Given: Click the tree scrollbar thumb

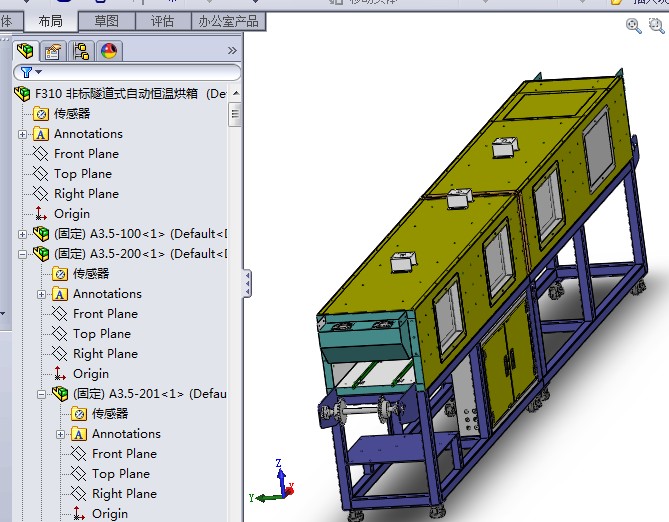Looking at the screenshot, I should coord(235,114).
